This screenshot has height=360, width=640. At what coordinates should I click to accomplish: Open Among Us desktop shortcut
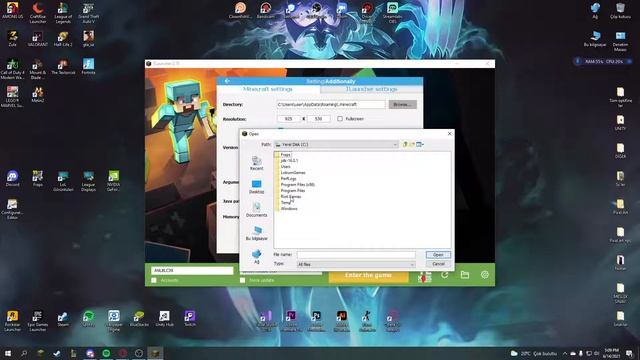[12, 11]
